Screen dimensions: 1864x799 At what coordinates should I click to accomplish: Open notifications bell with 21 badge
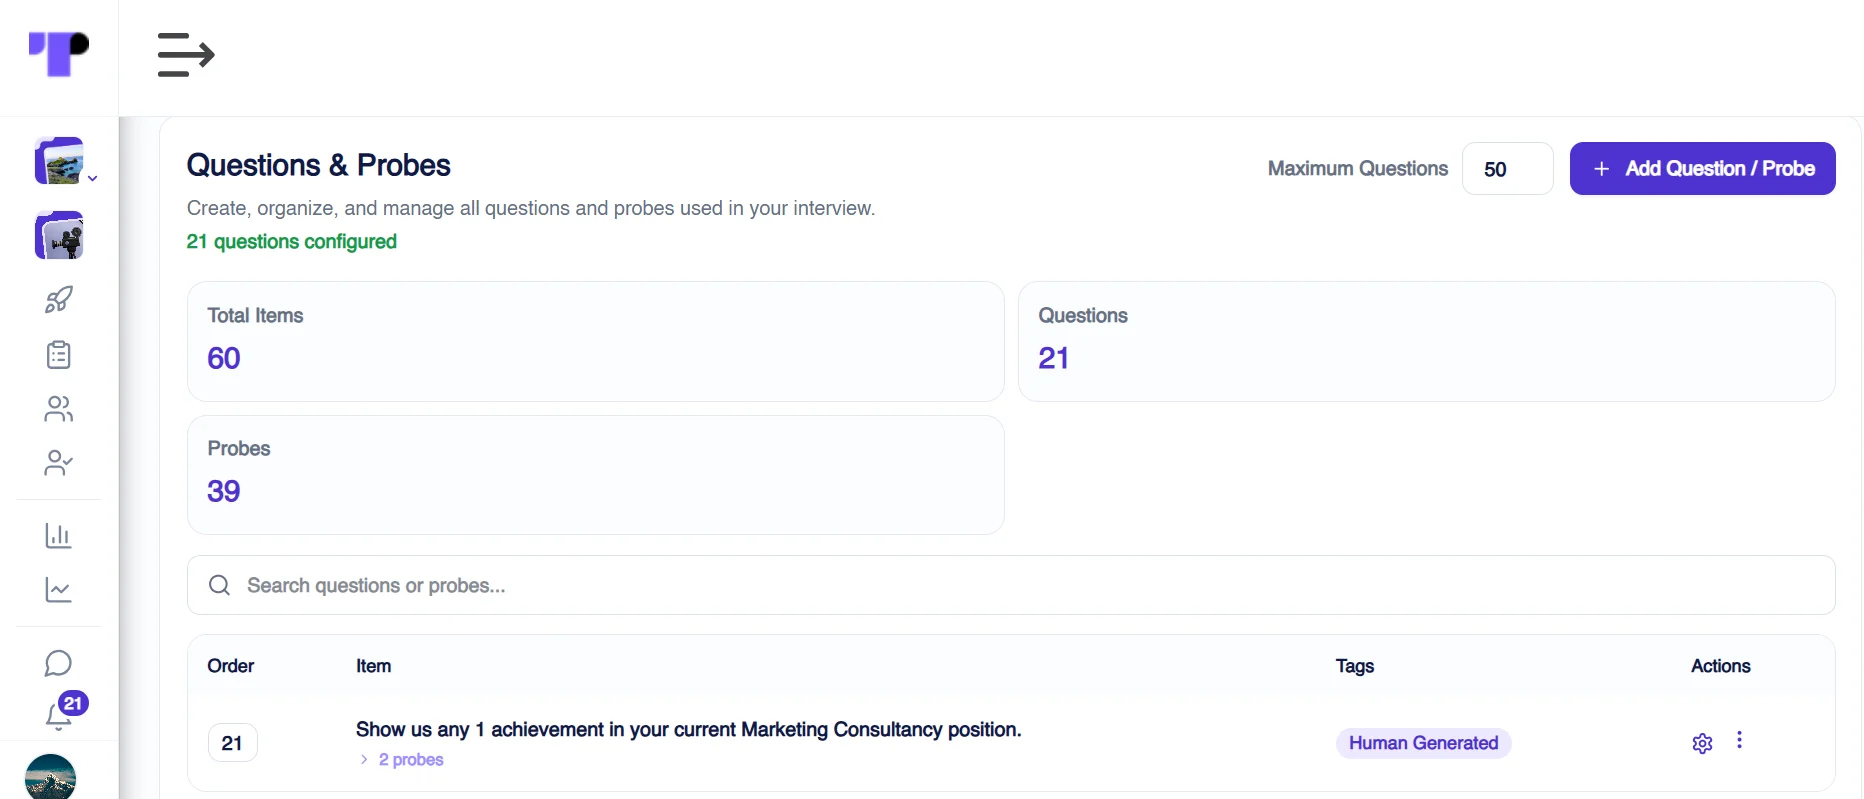click(x=64, y=710)
